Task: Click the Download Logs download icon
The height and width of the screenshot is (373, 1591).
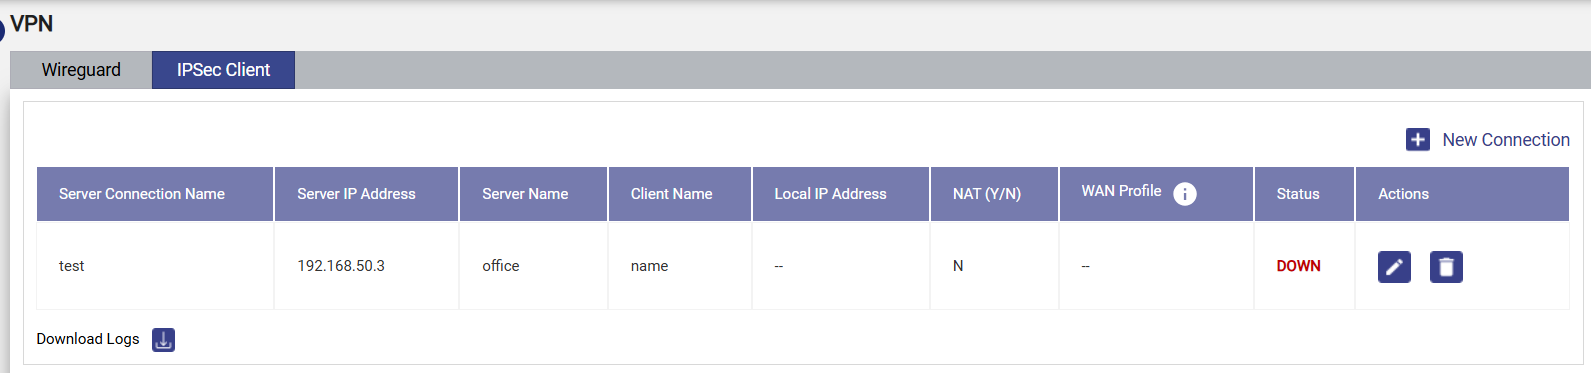Action: tap(163, 340)
